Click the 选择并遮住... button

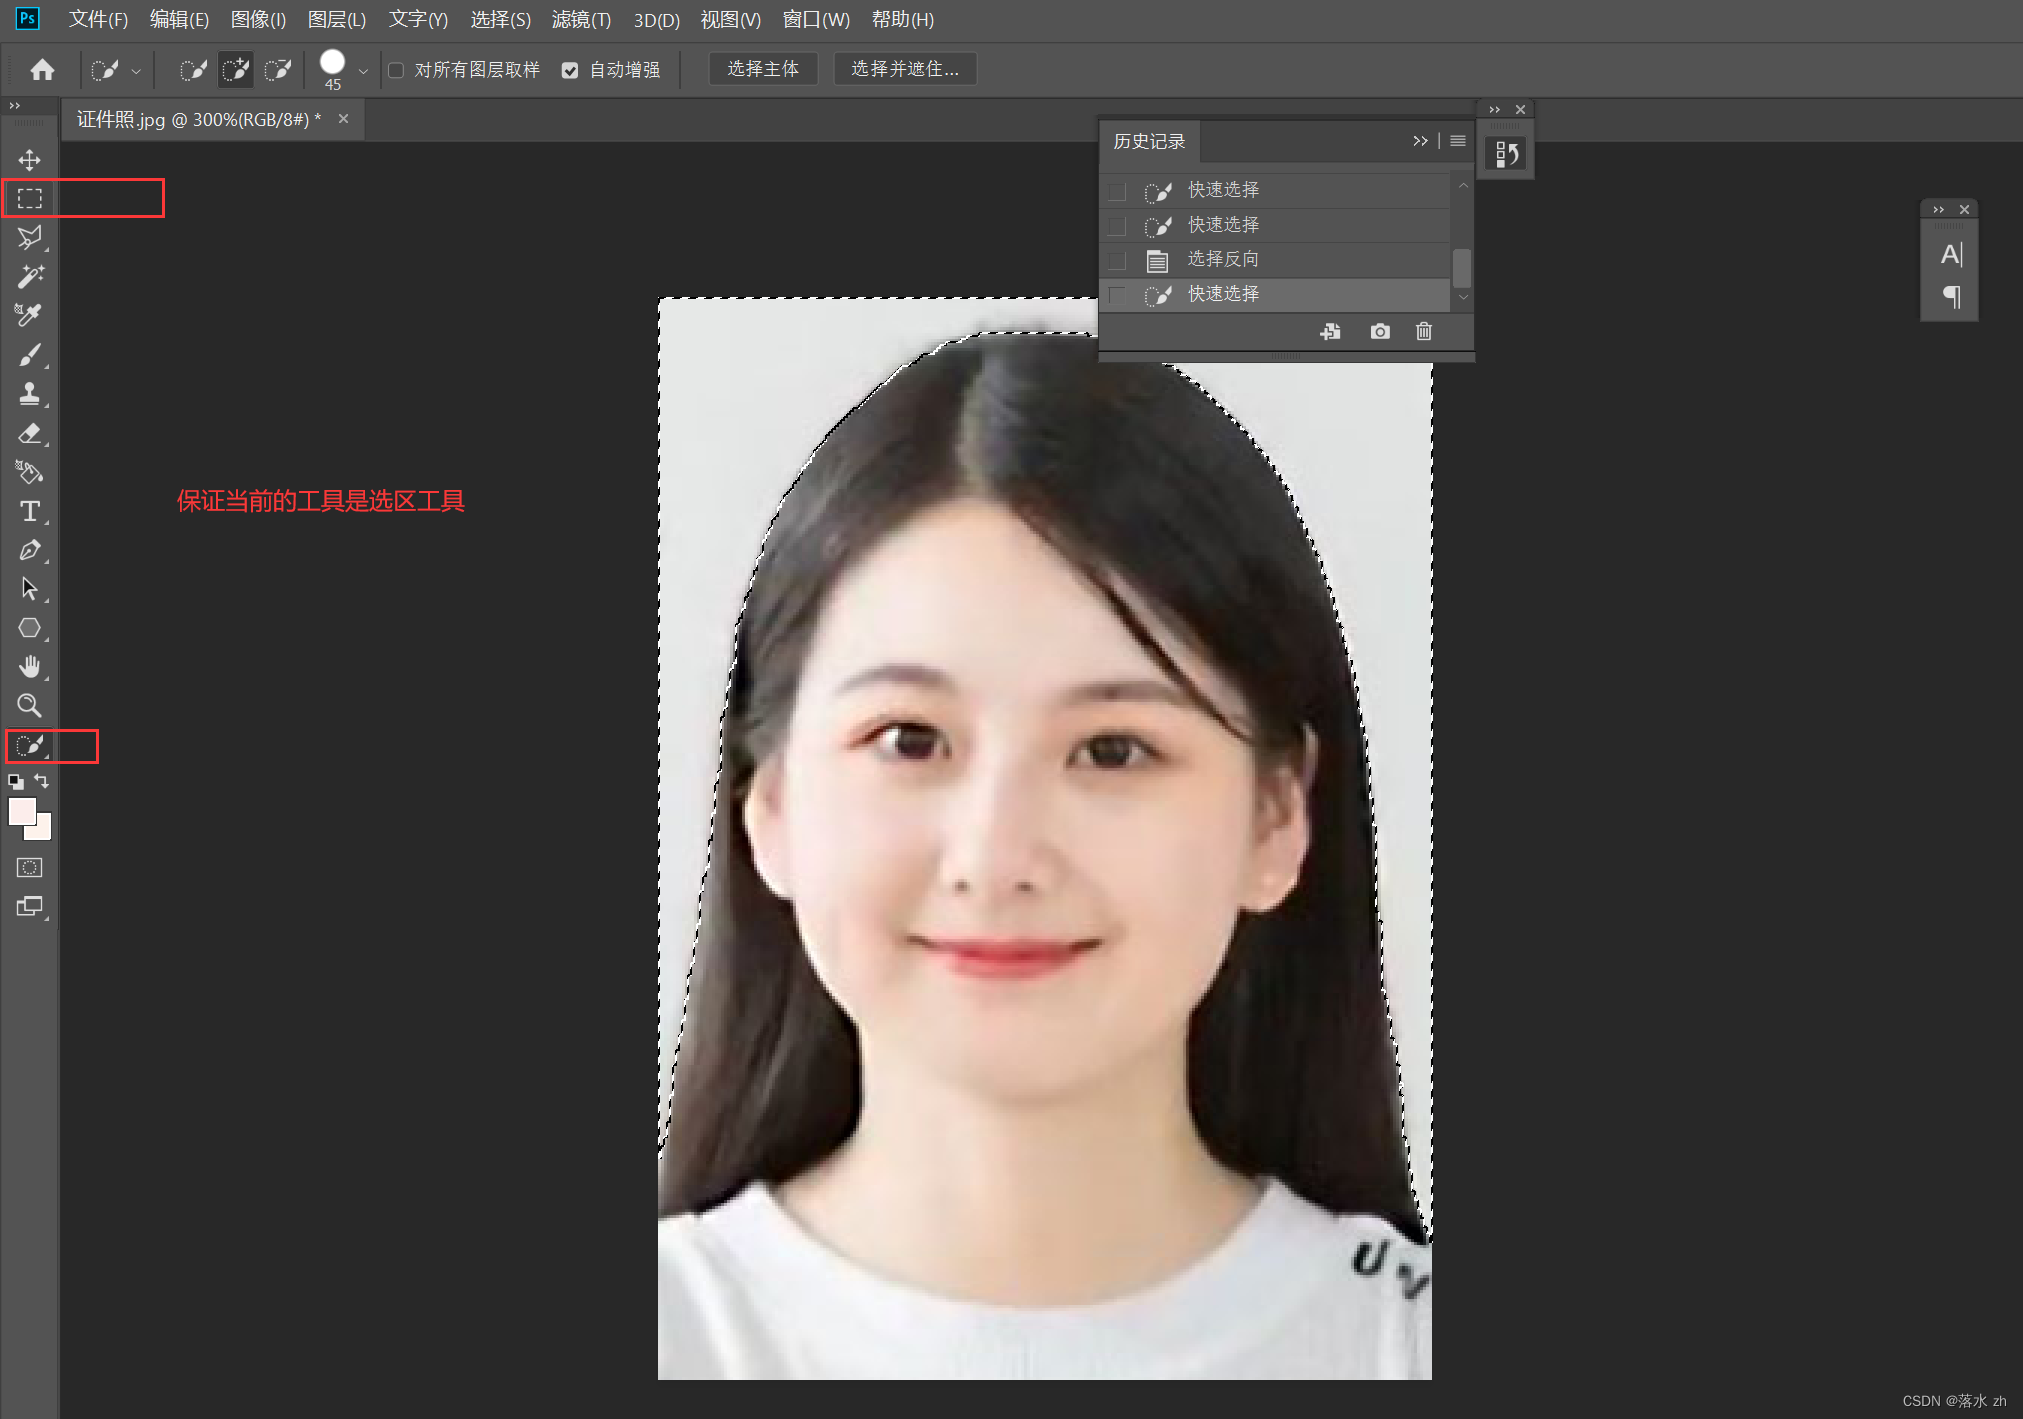tap(905, 69)
